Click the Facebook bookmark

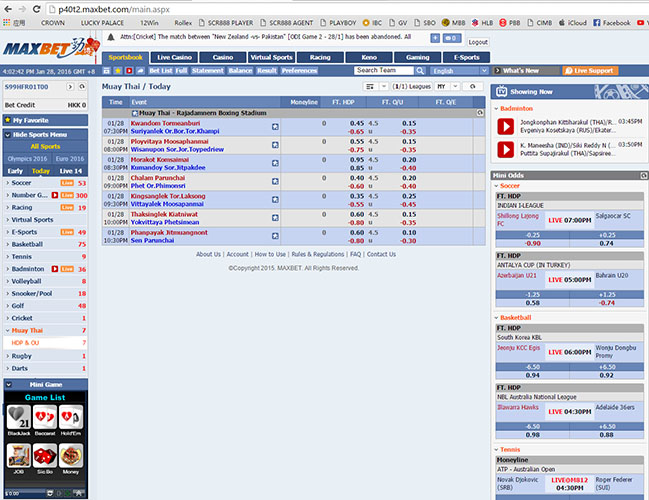tap(612, 23)
